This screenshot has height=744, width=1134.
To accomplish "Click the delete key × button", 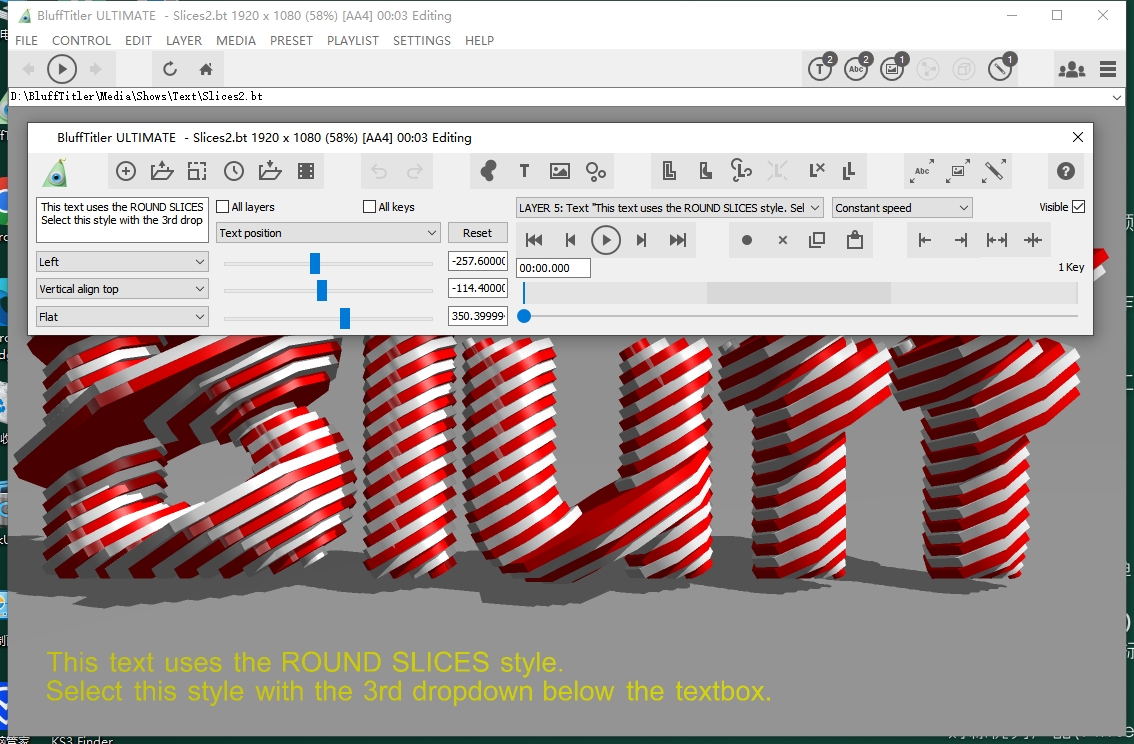I will (783, 240).
